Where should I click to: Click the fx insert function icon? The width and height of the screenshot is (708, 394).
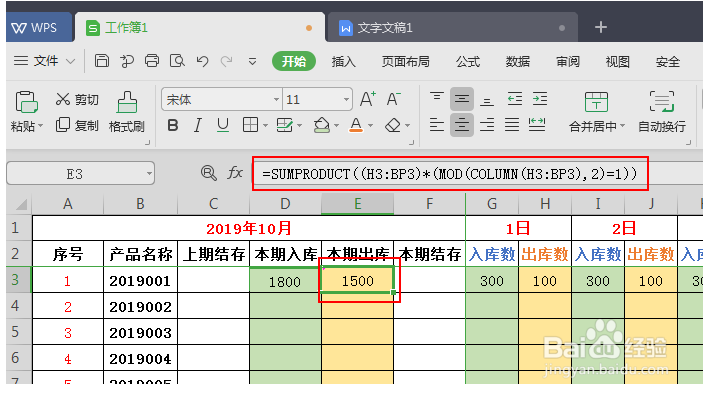tap(235, 173)
